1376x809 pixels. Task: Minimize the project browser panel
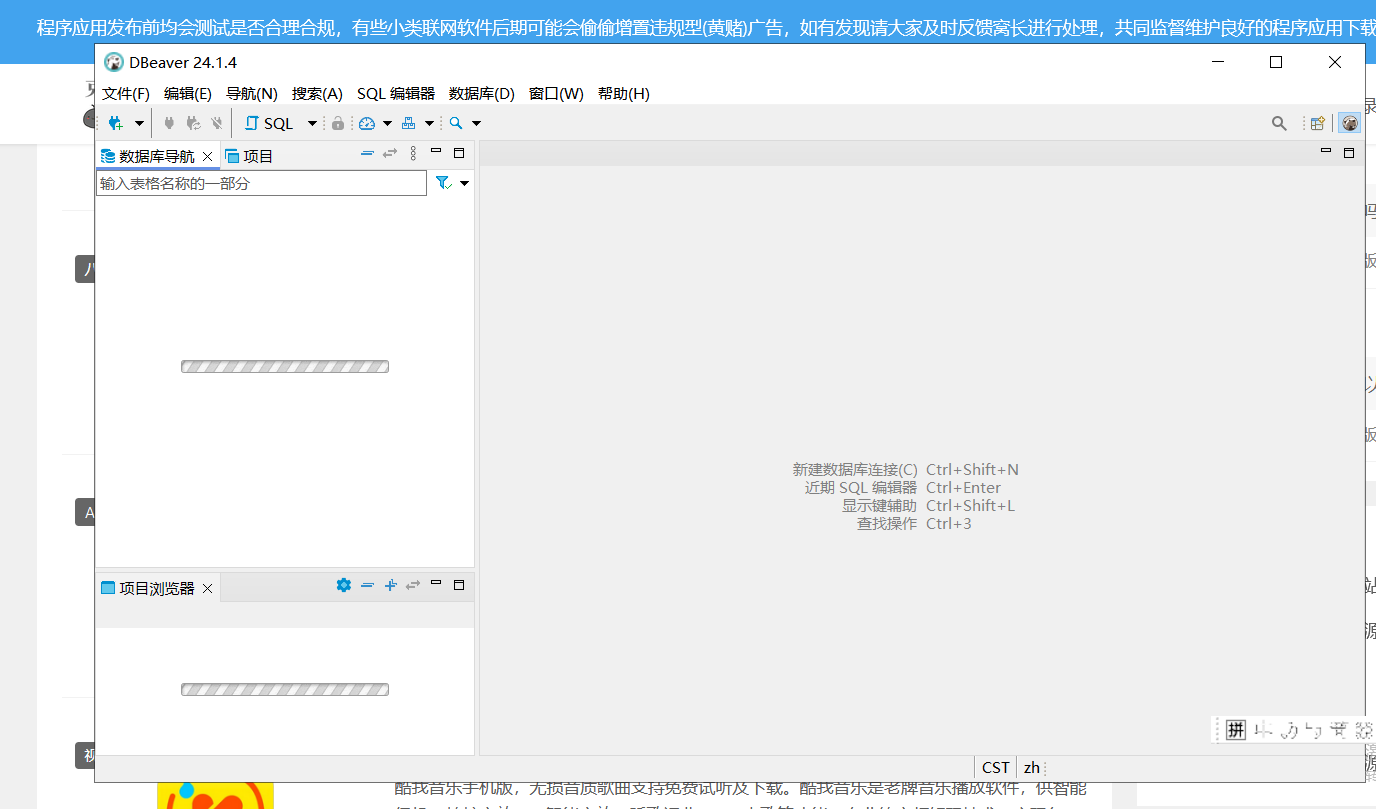(x=436, y=584)
